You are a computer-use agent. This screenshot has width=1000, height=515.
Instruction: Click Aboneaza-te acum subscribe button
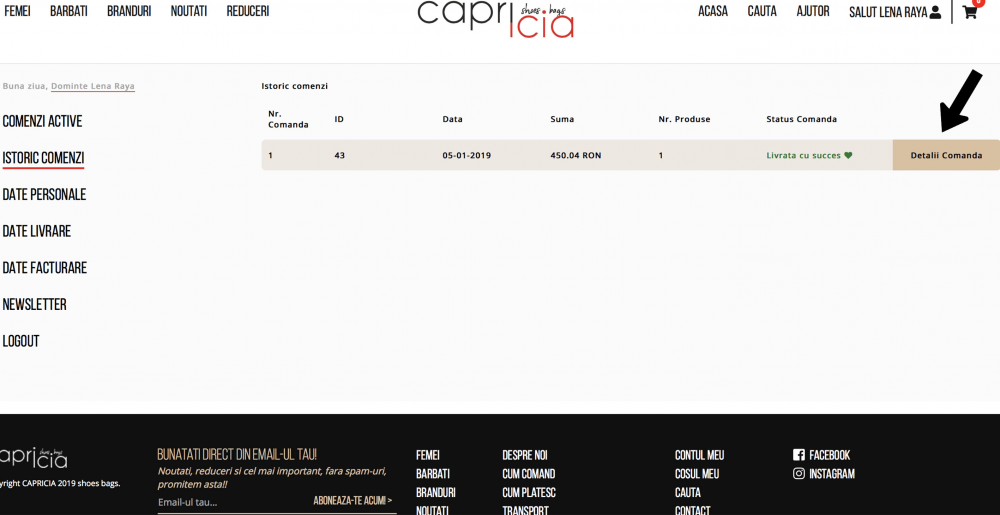tap(352, 501)
